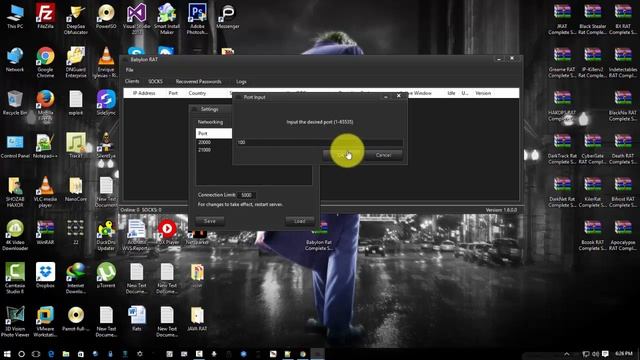640x360 pixels.
Task: Focus the port number input field
Action: [319, 142]
